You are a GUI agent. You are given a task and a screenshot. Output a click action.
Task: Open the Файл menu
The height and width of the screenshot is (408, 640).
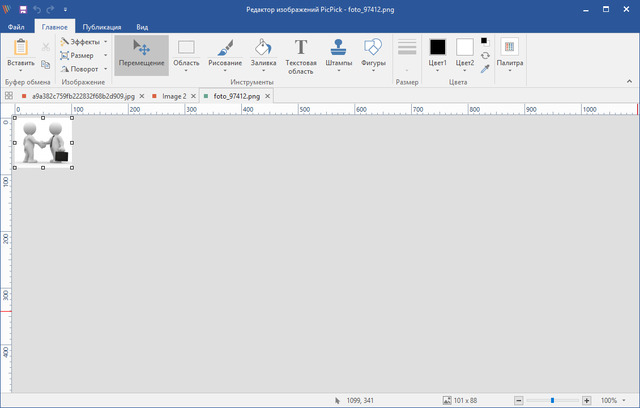pyautogui.click(x=17, y=27)
